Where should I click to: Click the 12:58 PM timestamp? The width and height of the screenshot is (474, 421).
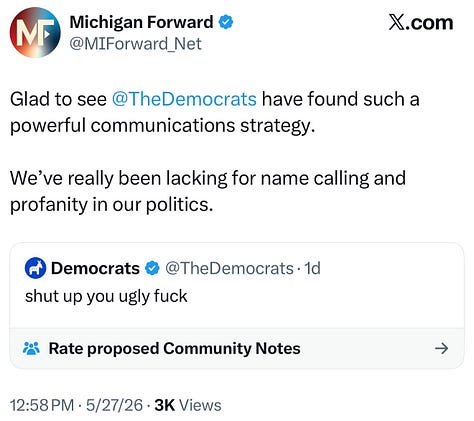[42, 405]
